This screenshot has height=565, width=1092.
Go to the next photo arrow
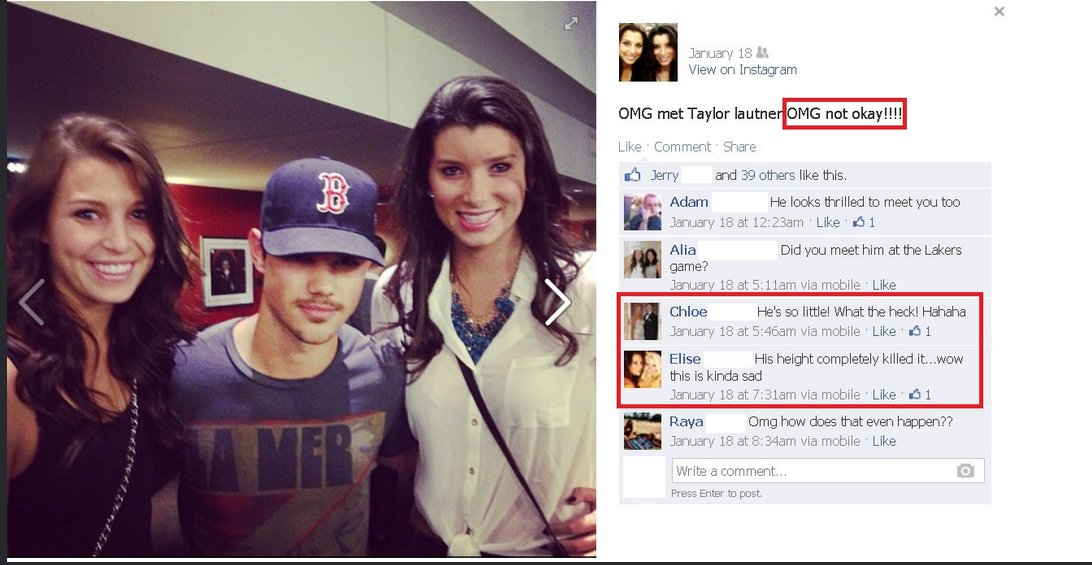point(557,302)
